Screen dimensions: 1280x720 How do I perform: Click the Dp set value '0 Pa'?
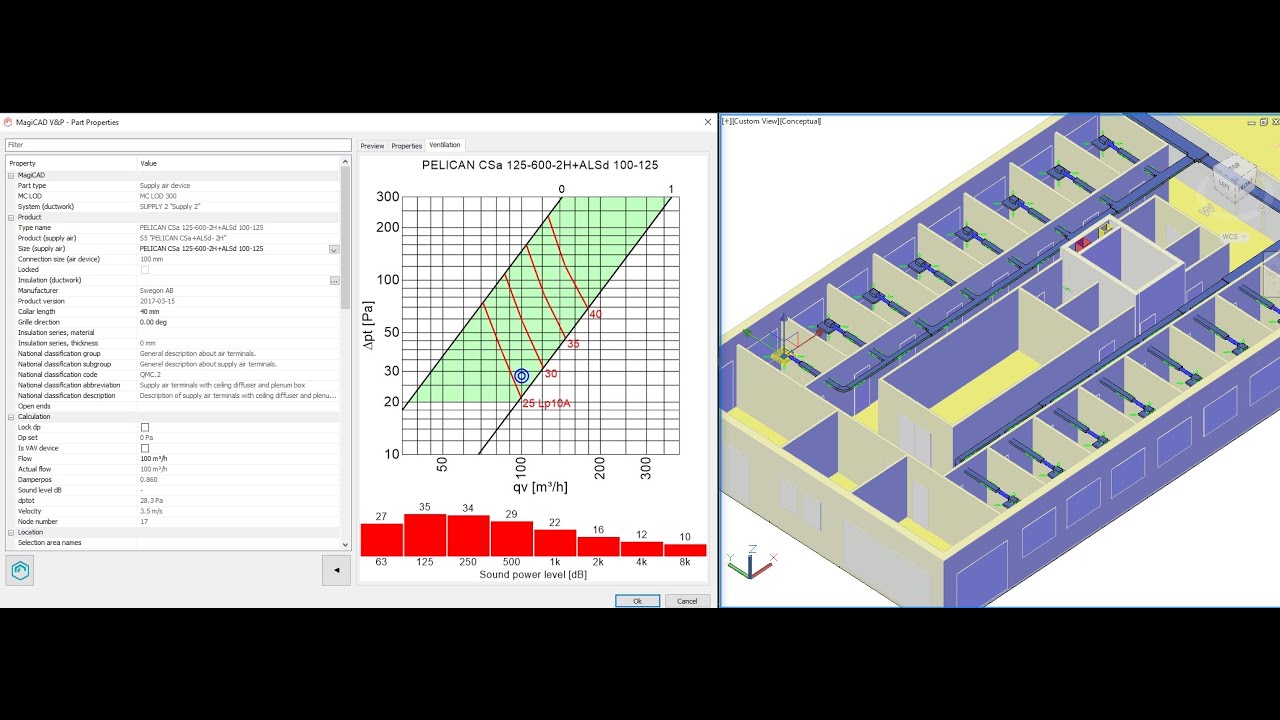[146, 438]
